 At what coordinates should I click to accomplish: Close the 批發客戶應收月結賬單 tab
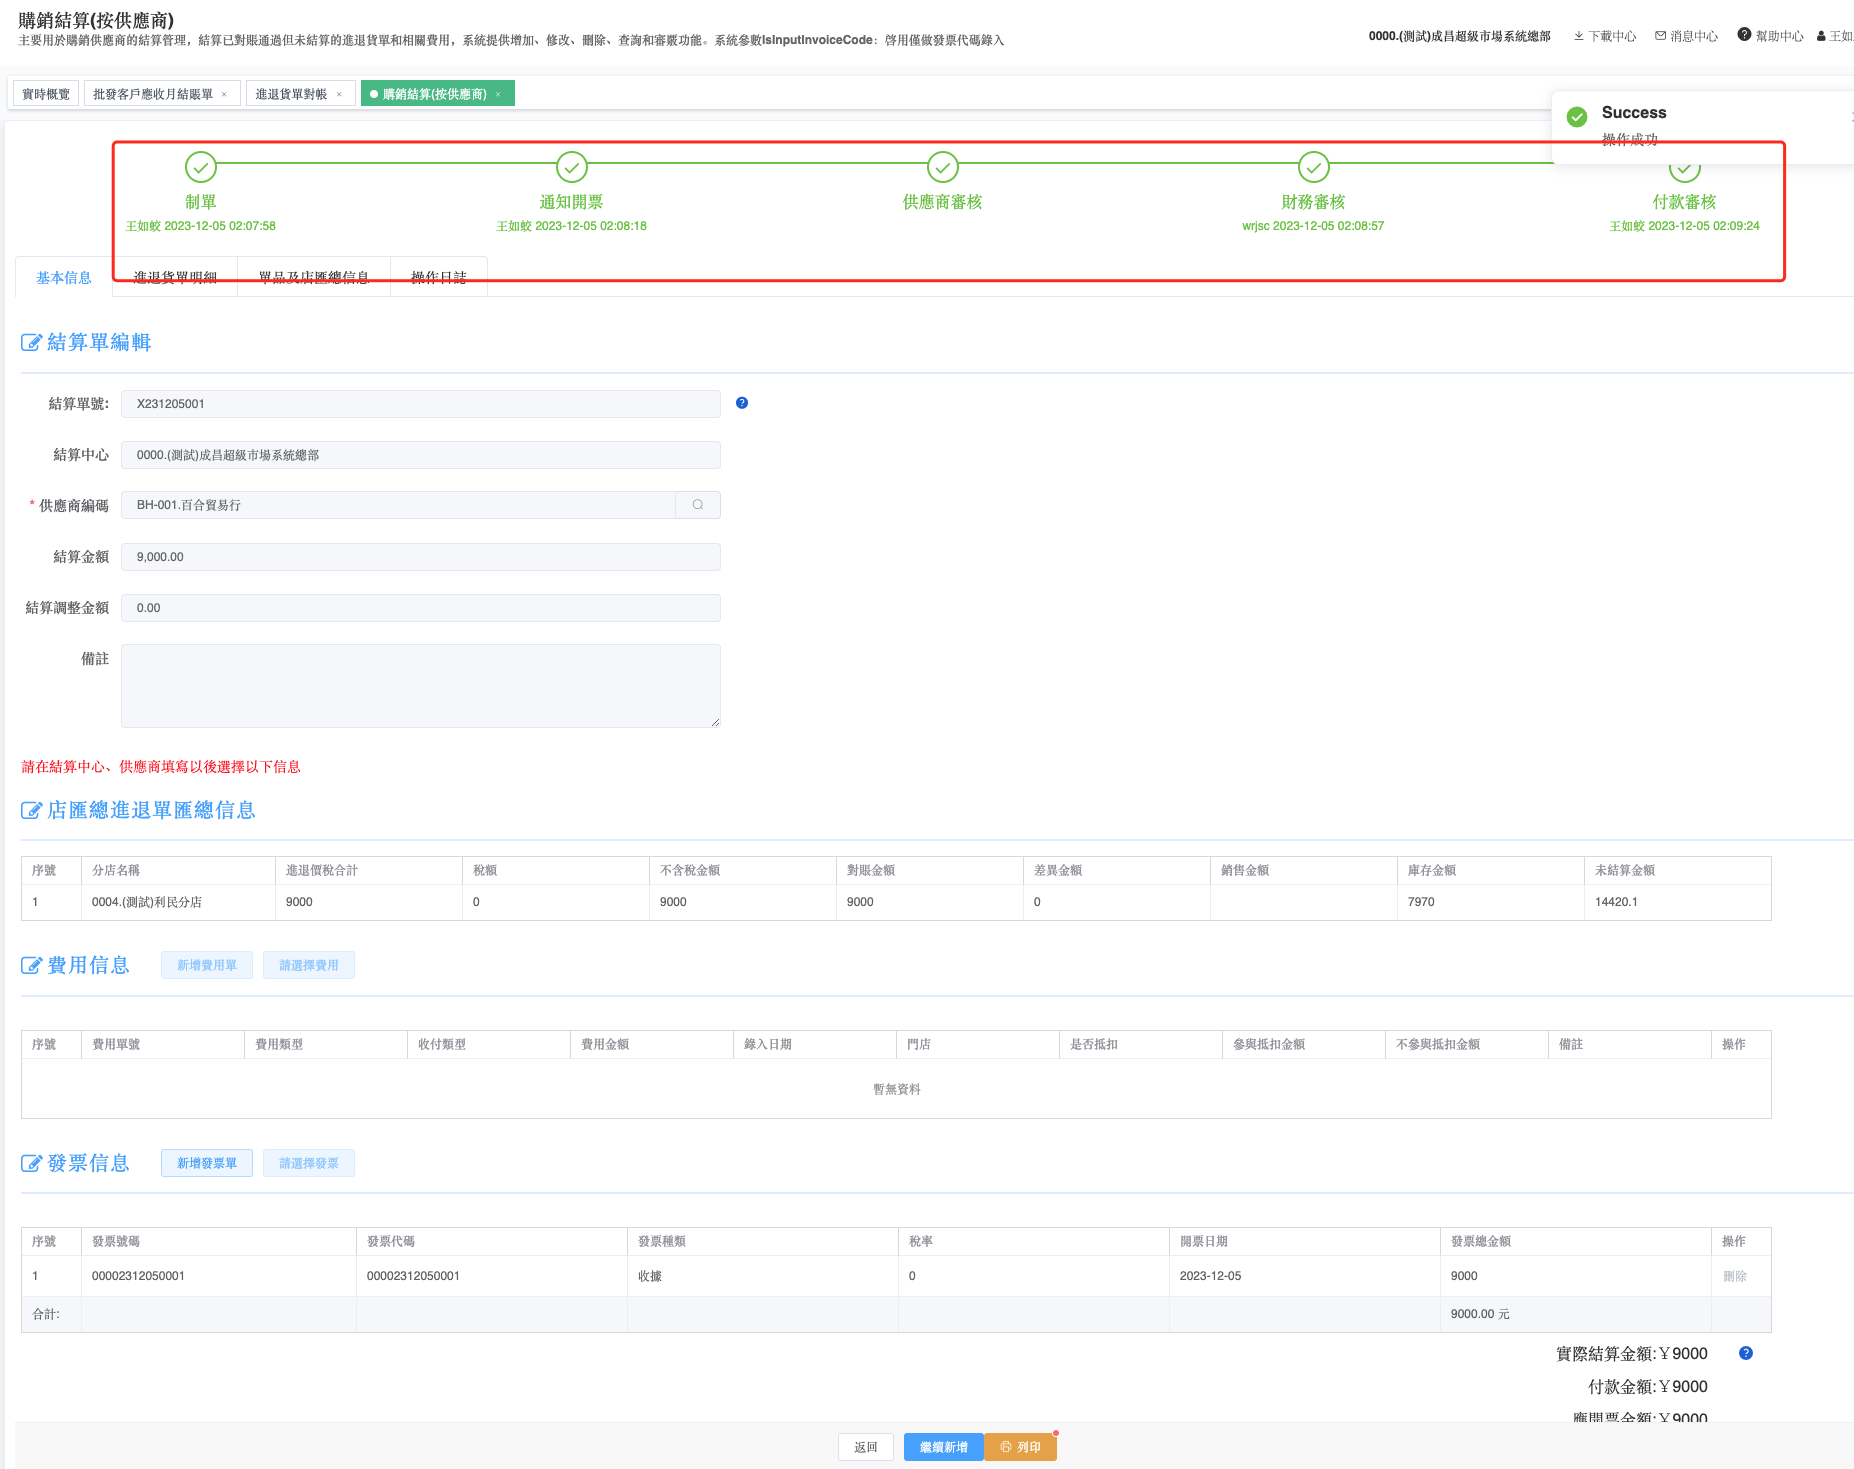tap(224, 95)
